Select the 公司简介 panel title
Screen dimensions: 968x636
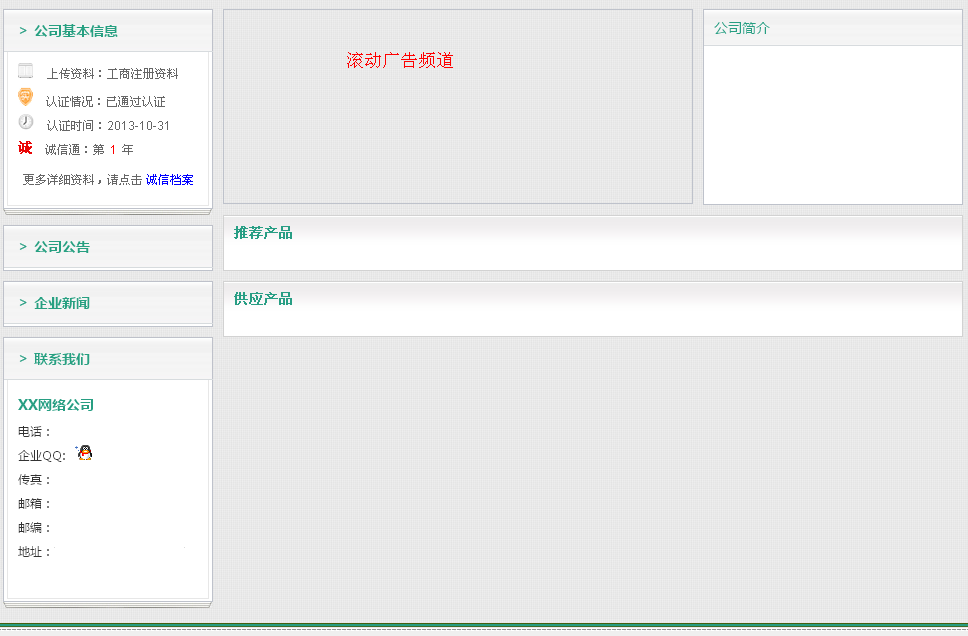742,29
